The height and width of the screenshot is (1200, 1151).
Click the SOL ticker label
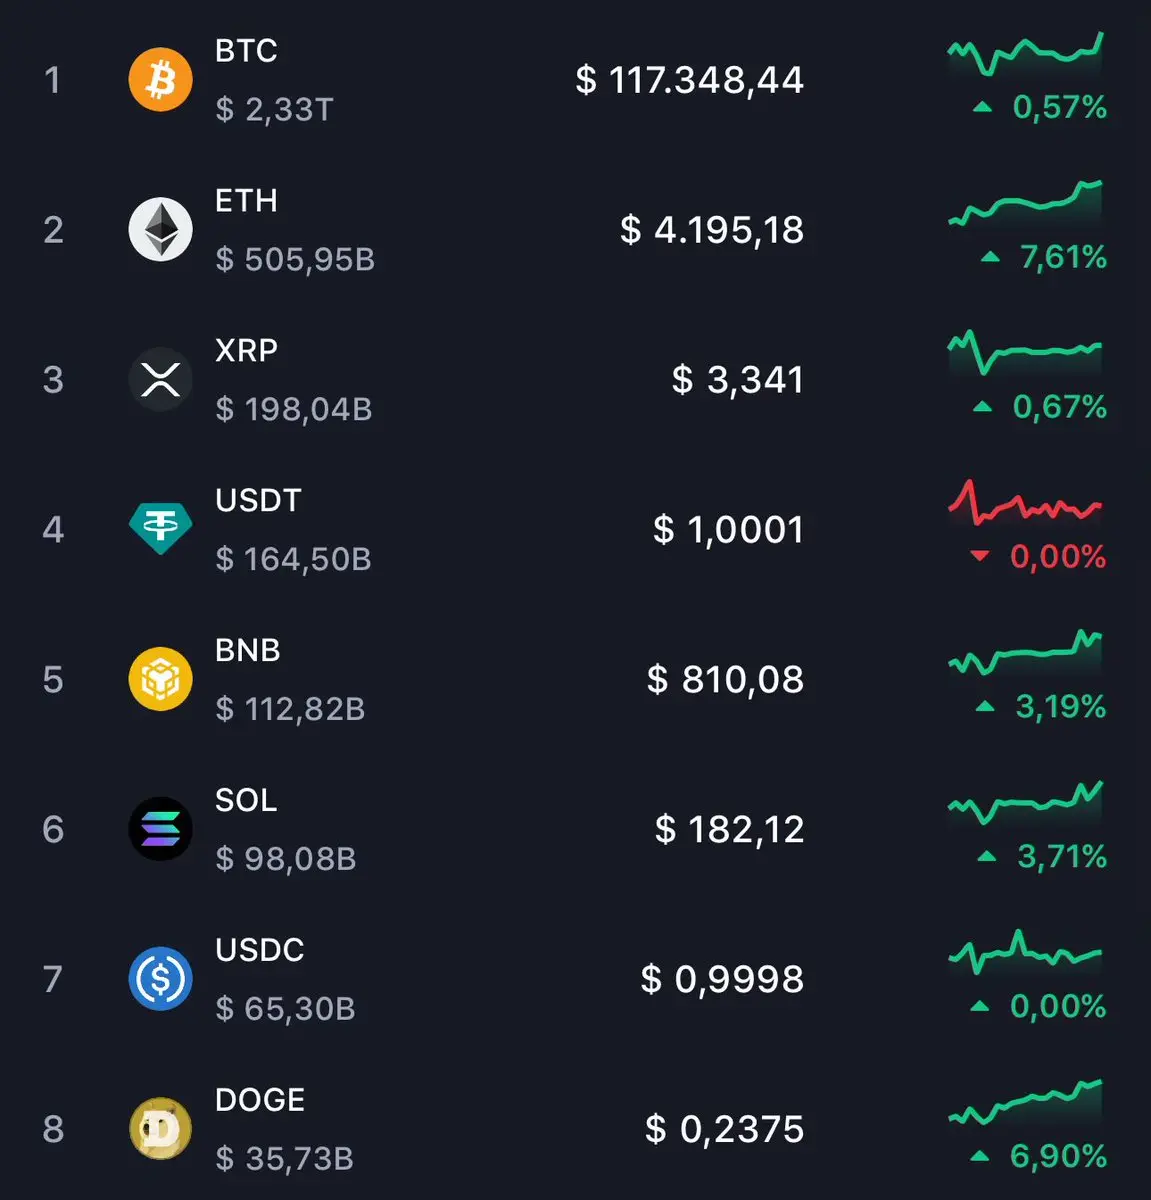click(x=246, y=800)
